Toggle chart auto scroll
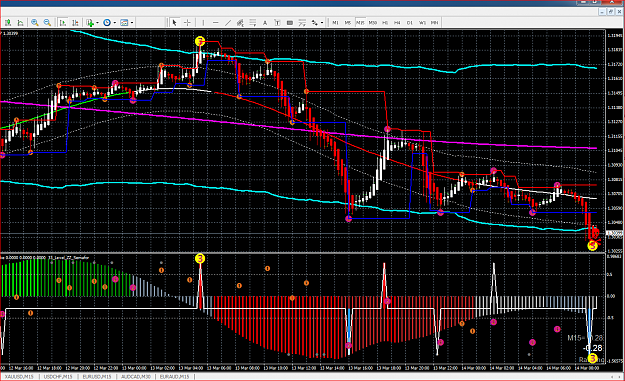 tap(63, 23)
